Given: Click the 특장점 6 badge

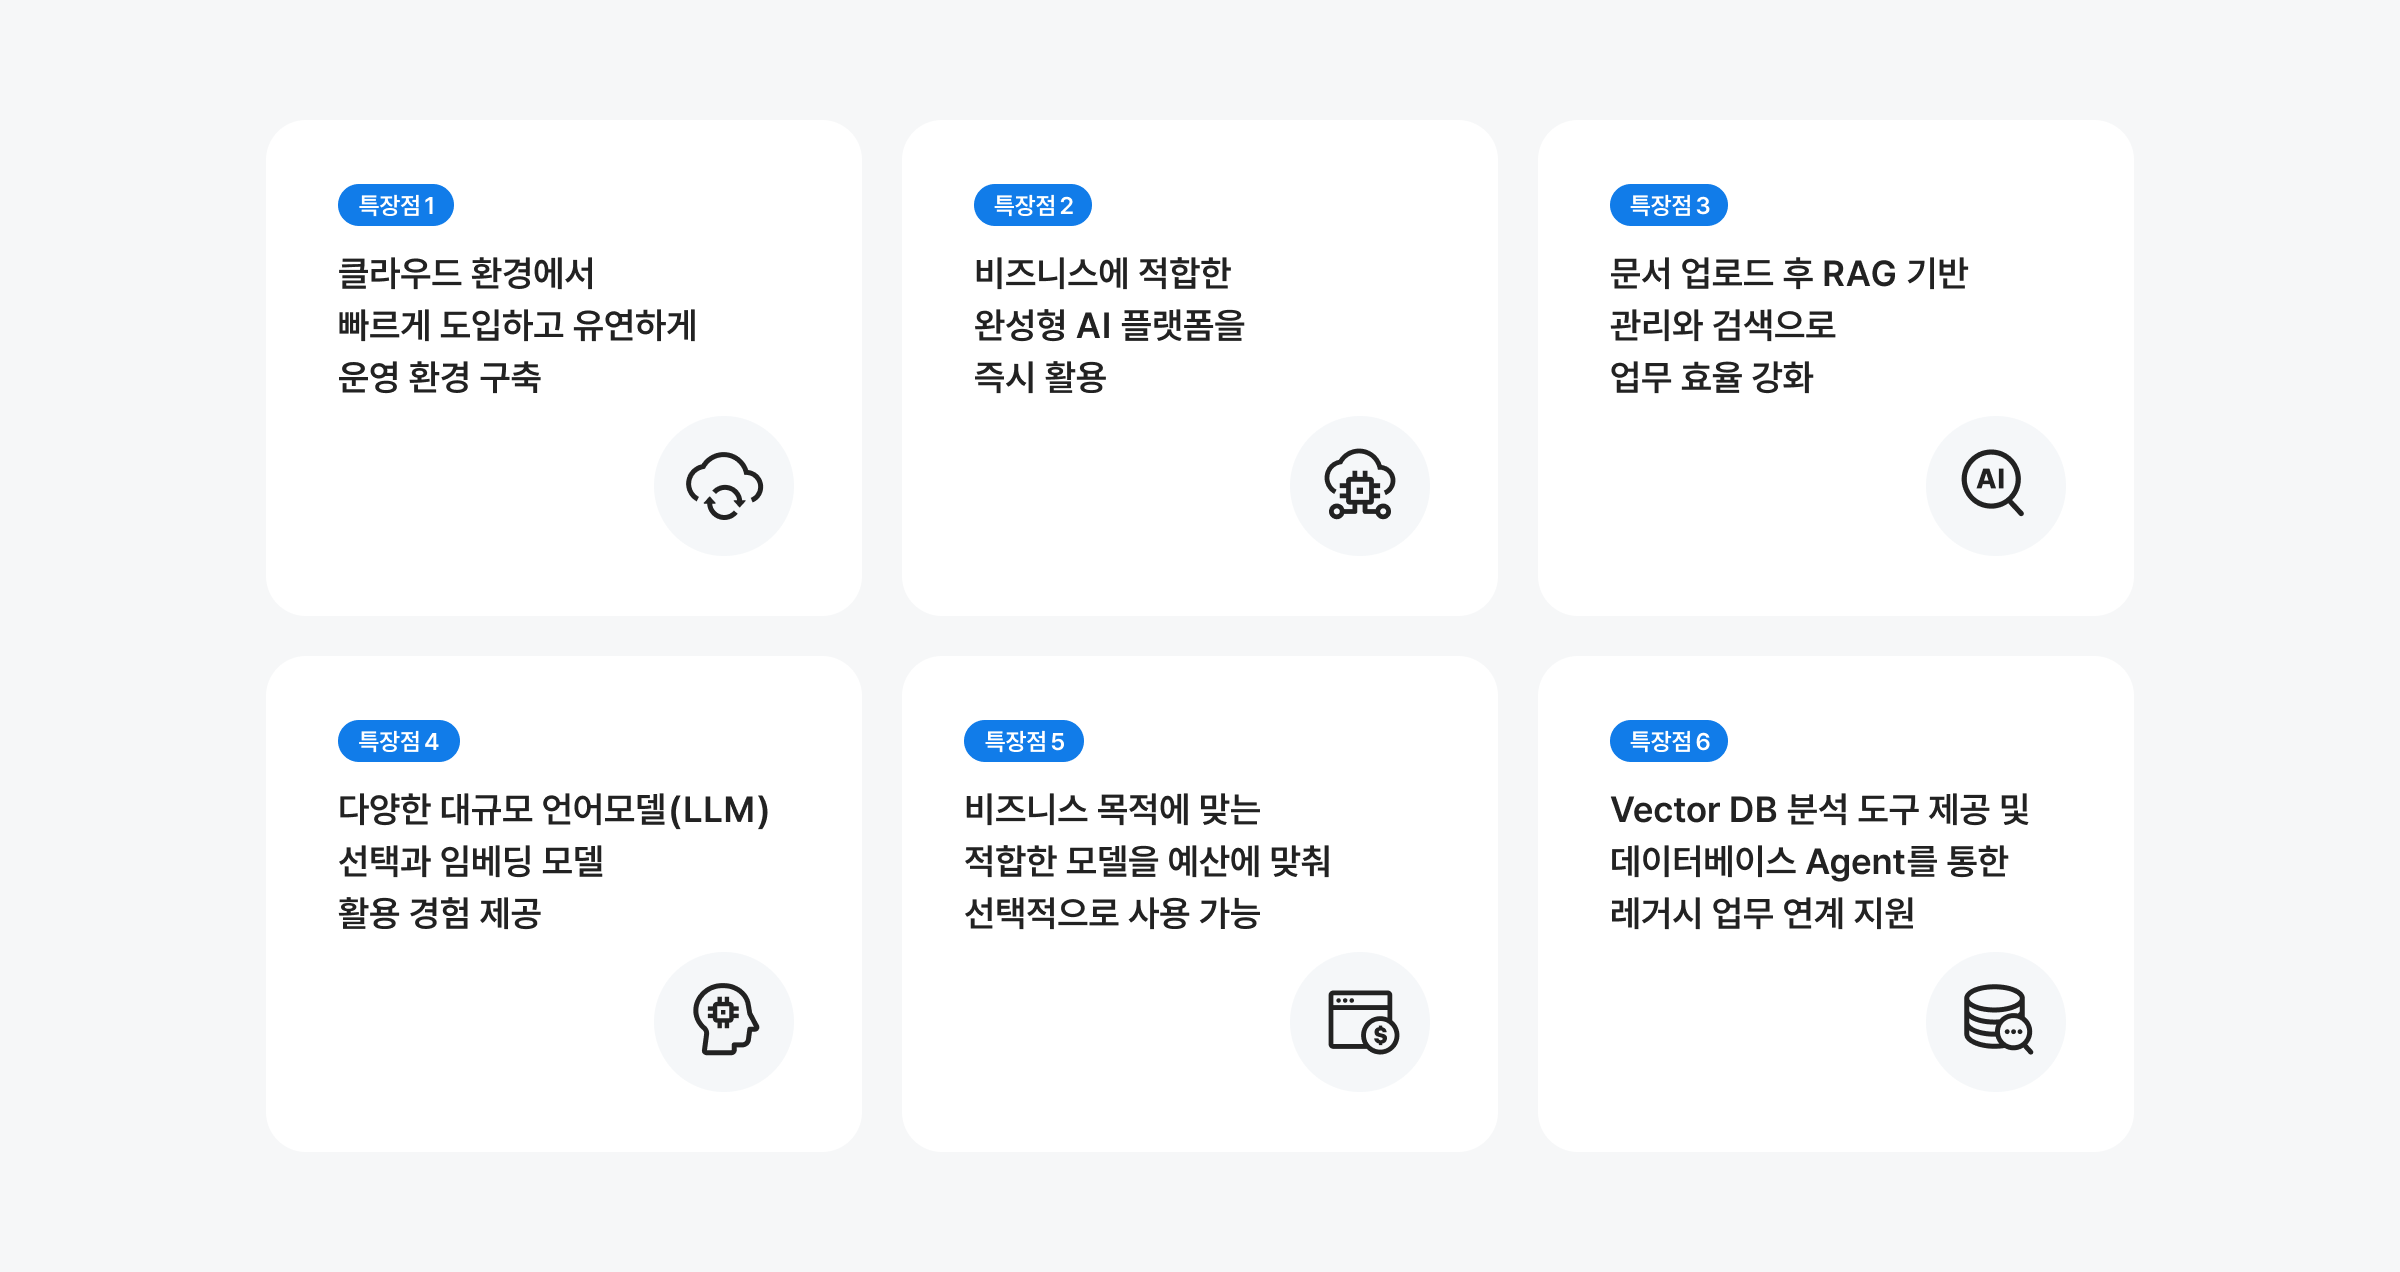Looking at the screenshot, I should (1668, 741).
